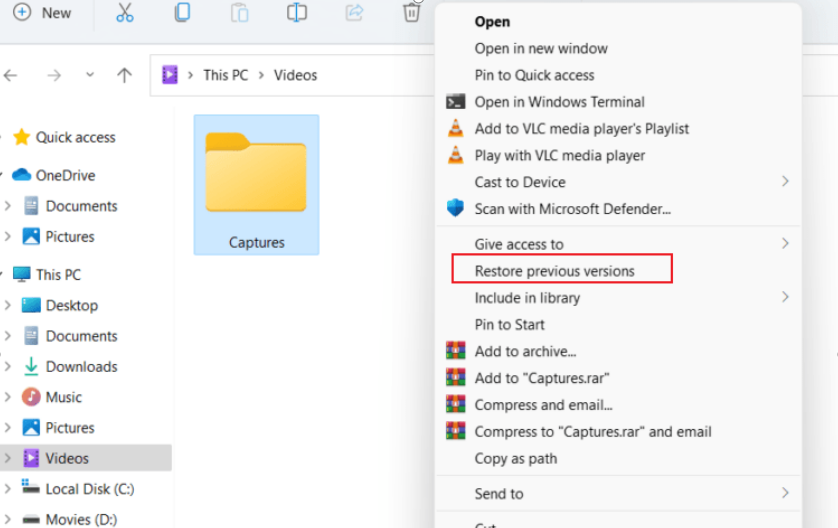
Task: Expand the OneDrive tree node
Action: 5,175
